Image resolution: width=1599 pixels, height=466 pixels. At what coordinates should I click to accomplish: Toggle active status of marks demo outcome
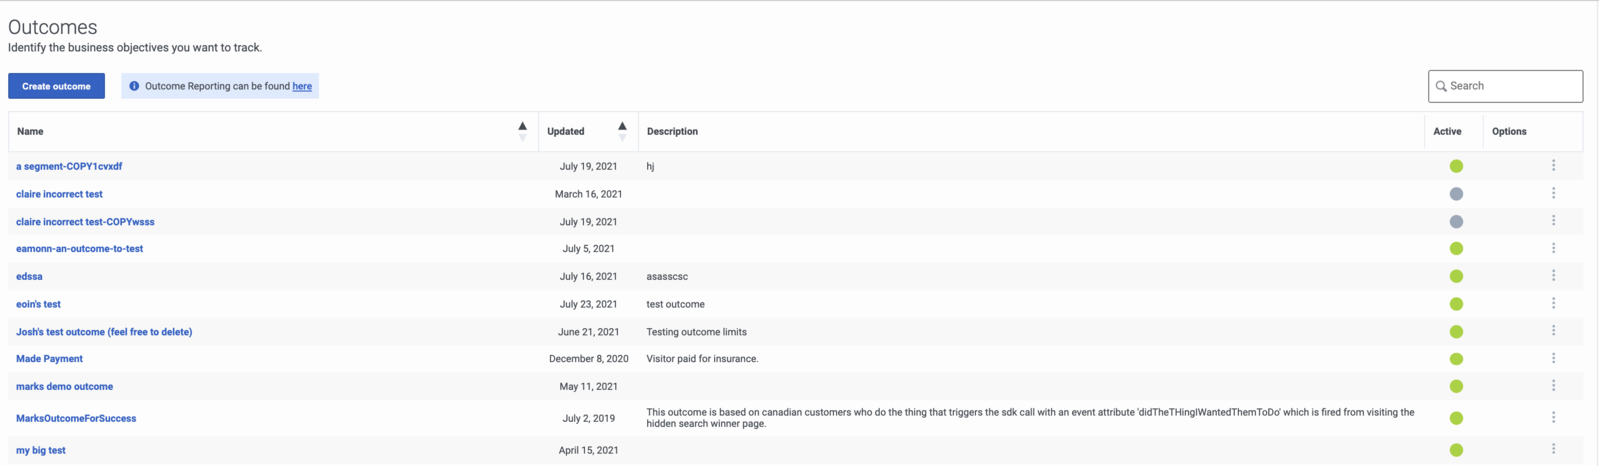coord(1456,386)
